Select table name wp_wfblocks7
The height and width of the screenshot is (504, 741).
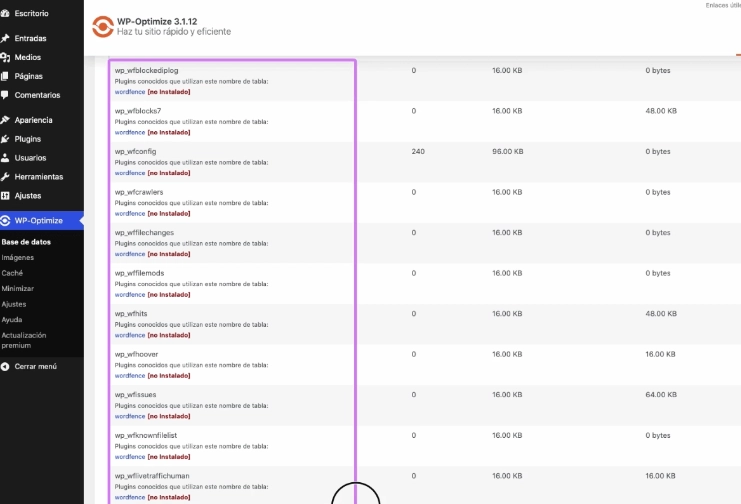pos(138,111)
